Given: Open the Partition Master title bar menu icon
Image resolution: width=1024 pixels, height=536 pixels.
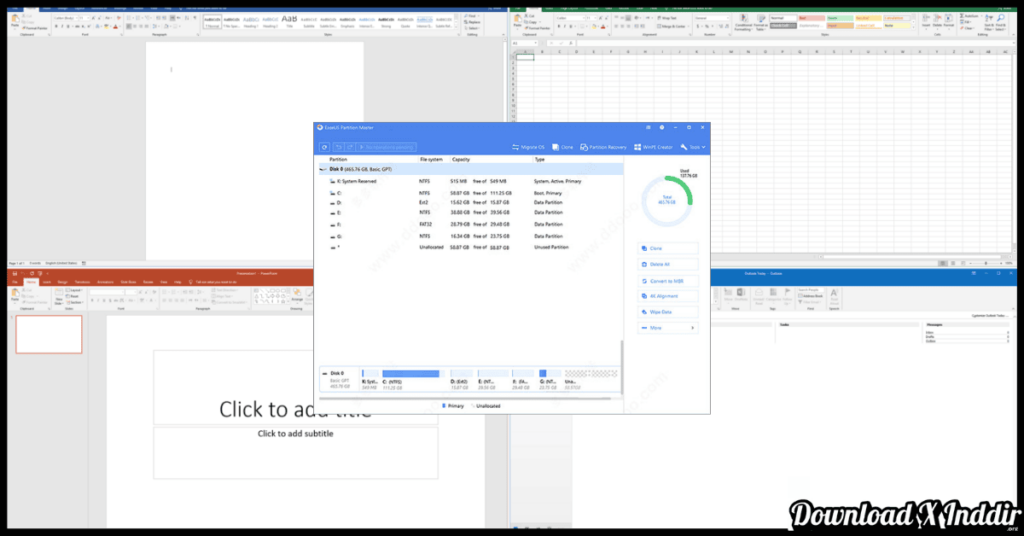Looking at the screenshot, I should pos(648,127).
